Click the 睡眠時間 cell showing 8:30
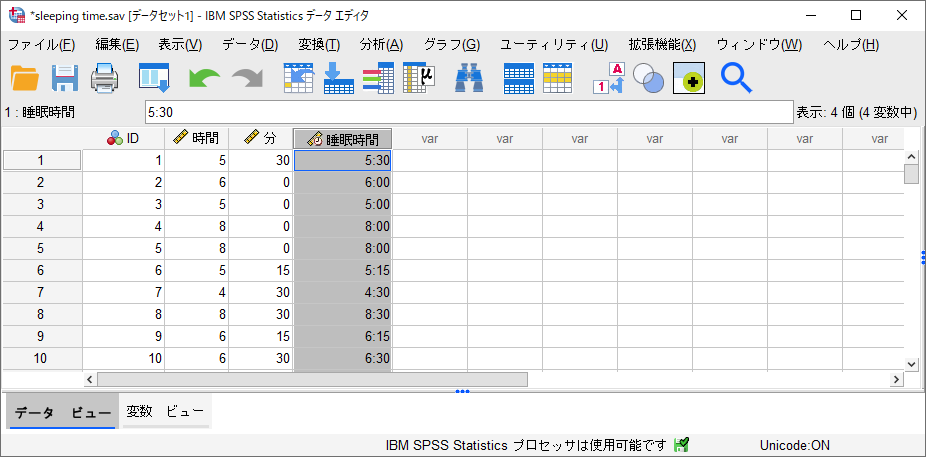This screenshot has width=926, height=457. tap(343, 315)
